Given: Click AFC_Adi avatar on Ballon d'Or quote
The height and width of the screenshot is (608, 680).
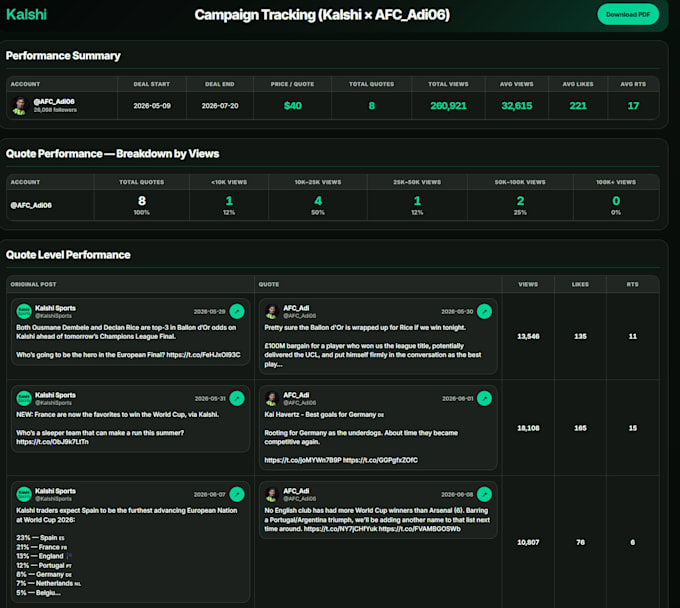Looking at the screenshot, I should click(x=272, y=311).
